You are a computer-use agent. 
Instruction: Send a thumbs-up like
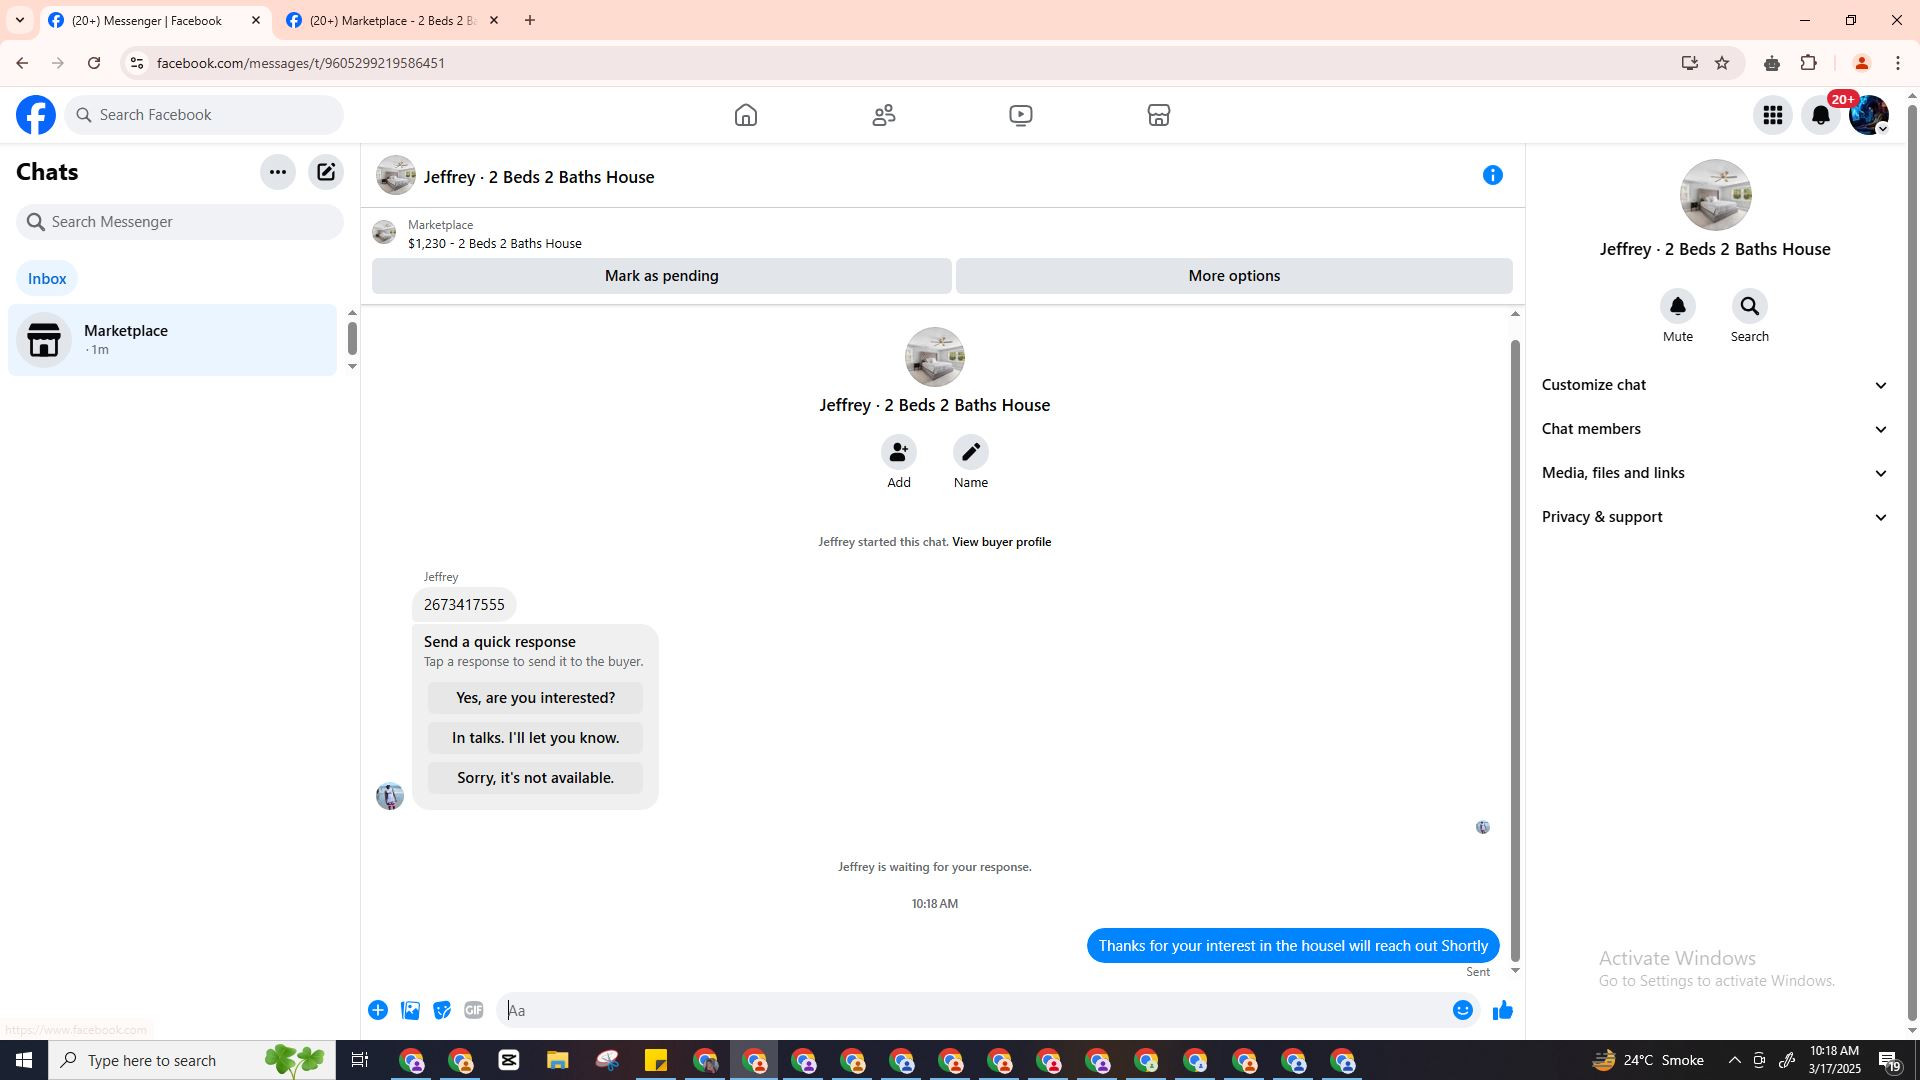1502,1010
